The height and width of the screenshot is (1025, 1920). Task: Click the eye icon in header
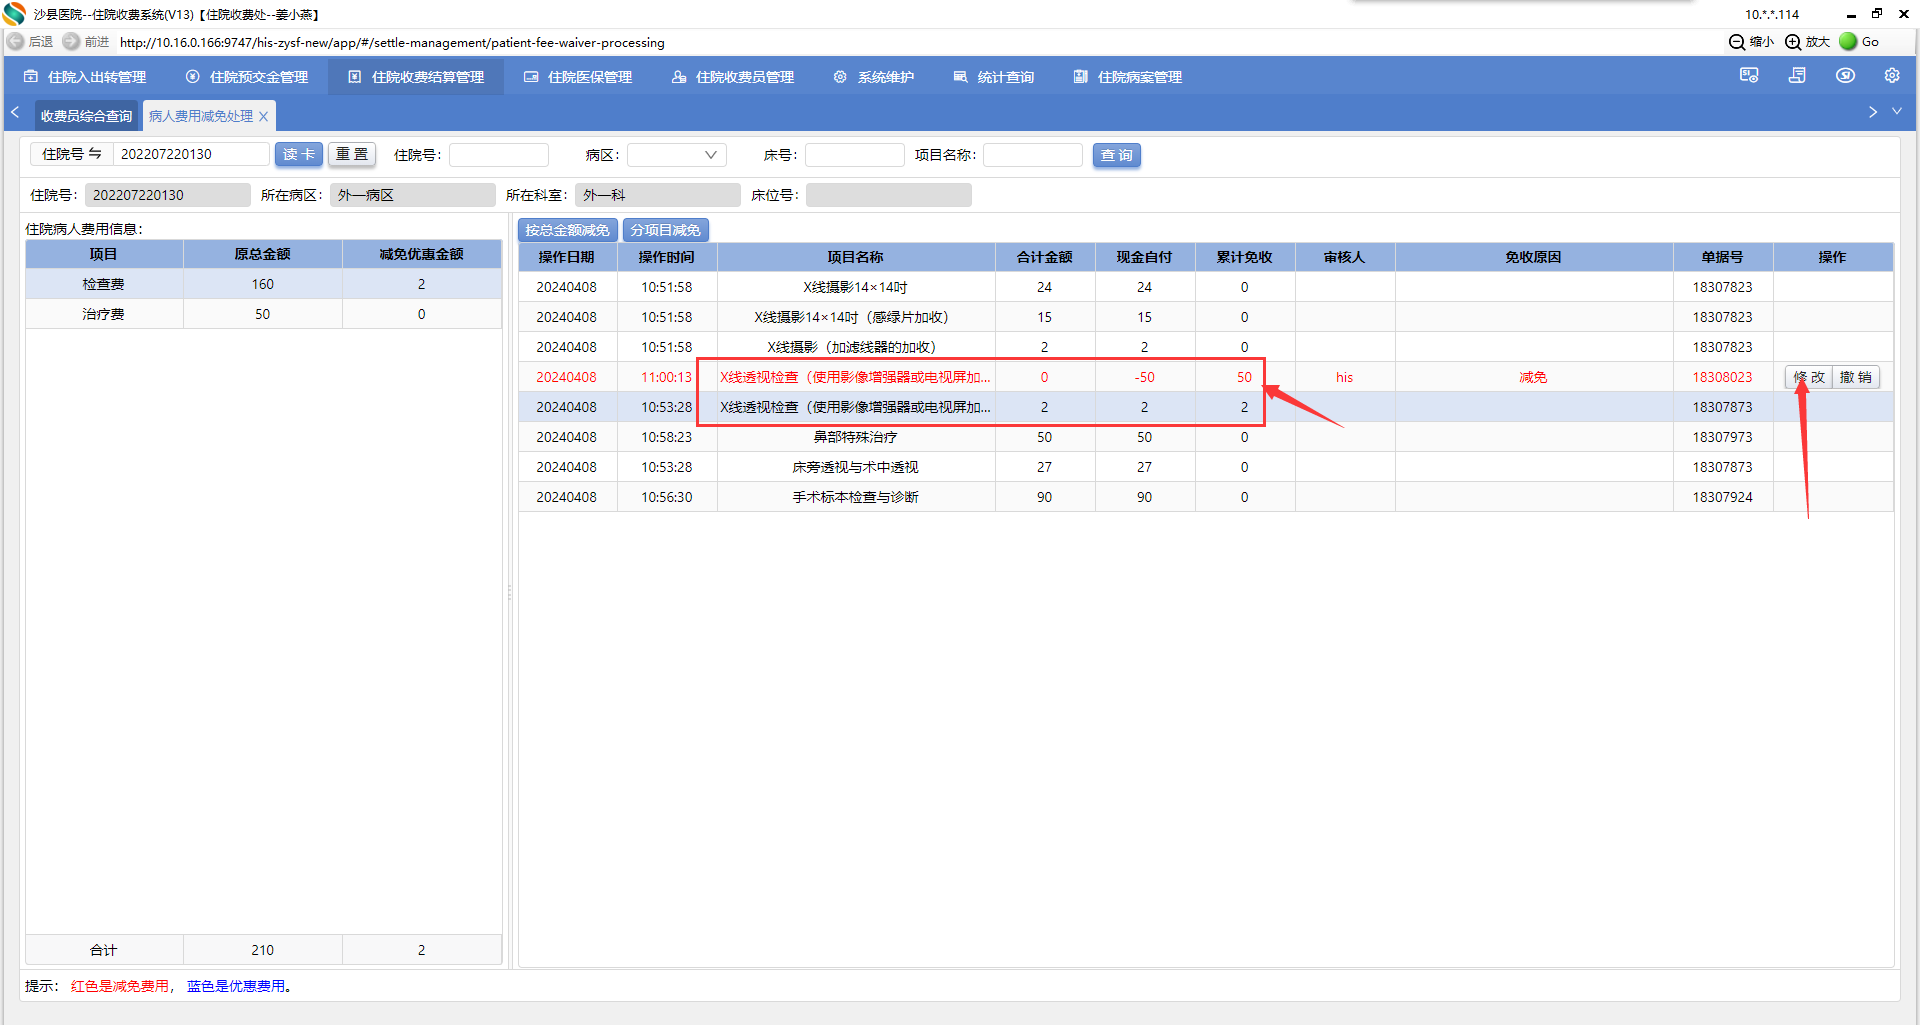(1845, 76)
